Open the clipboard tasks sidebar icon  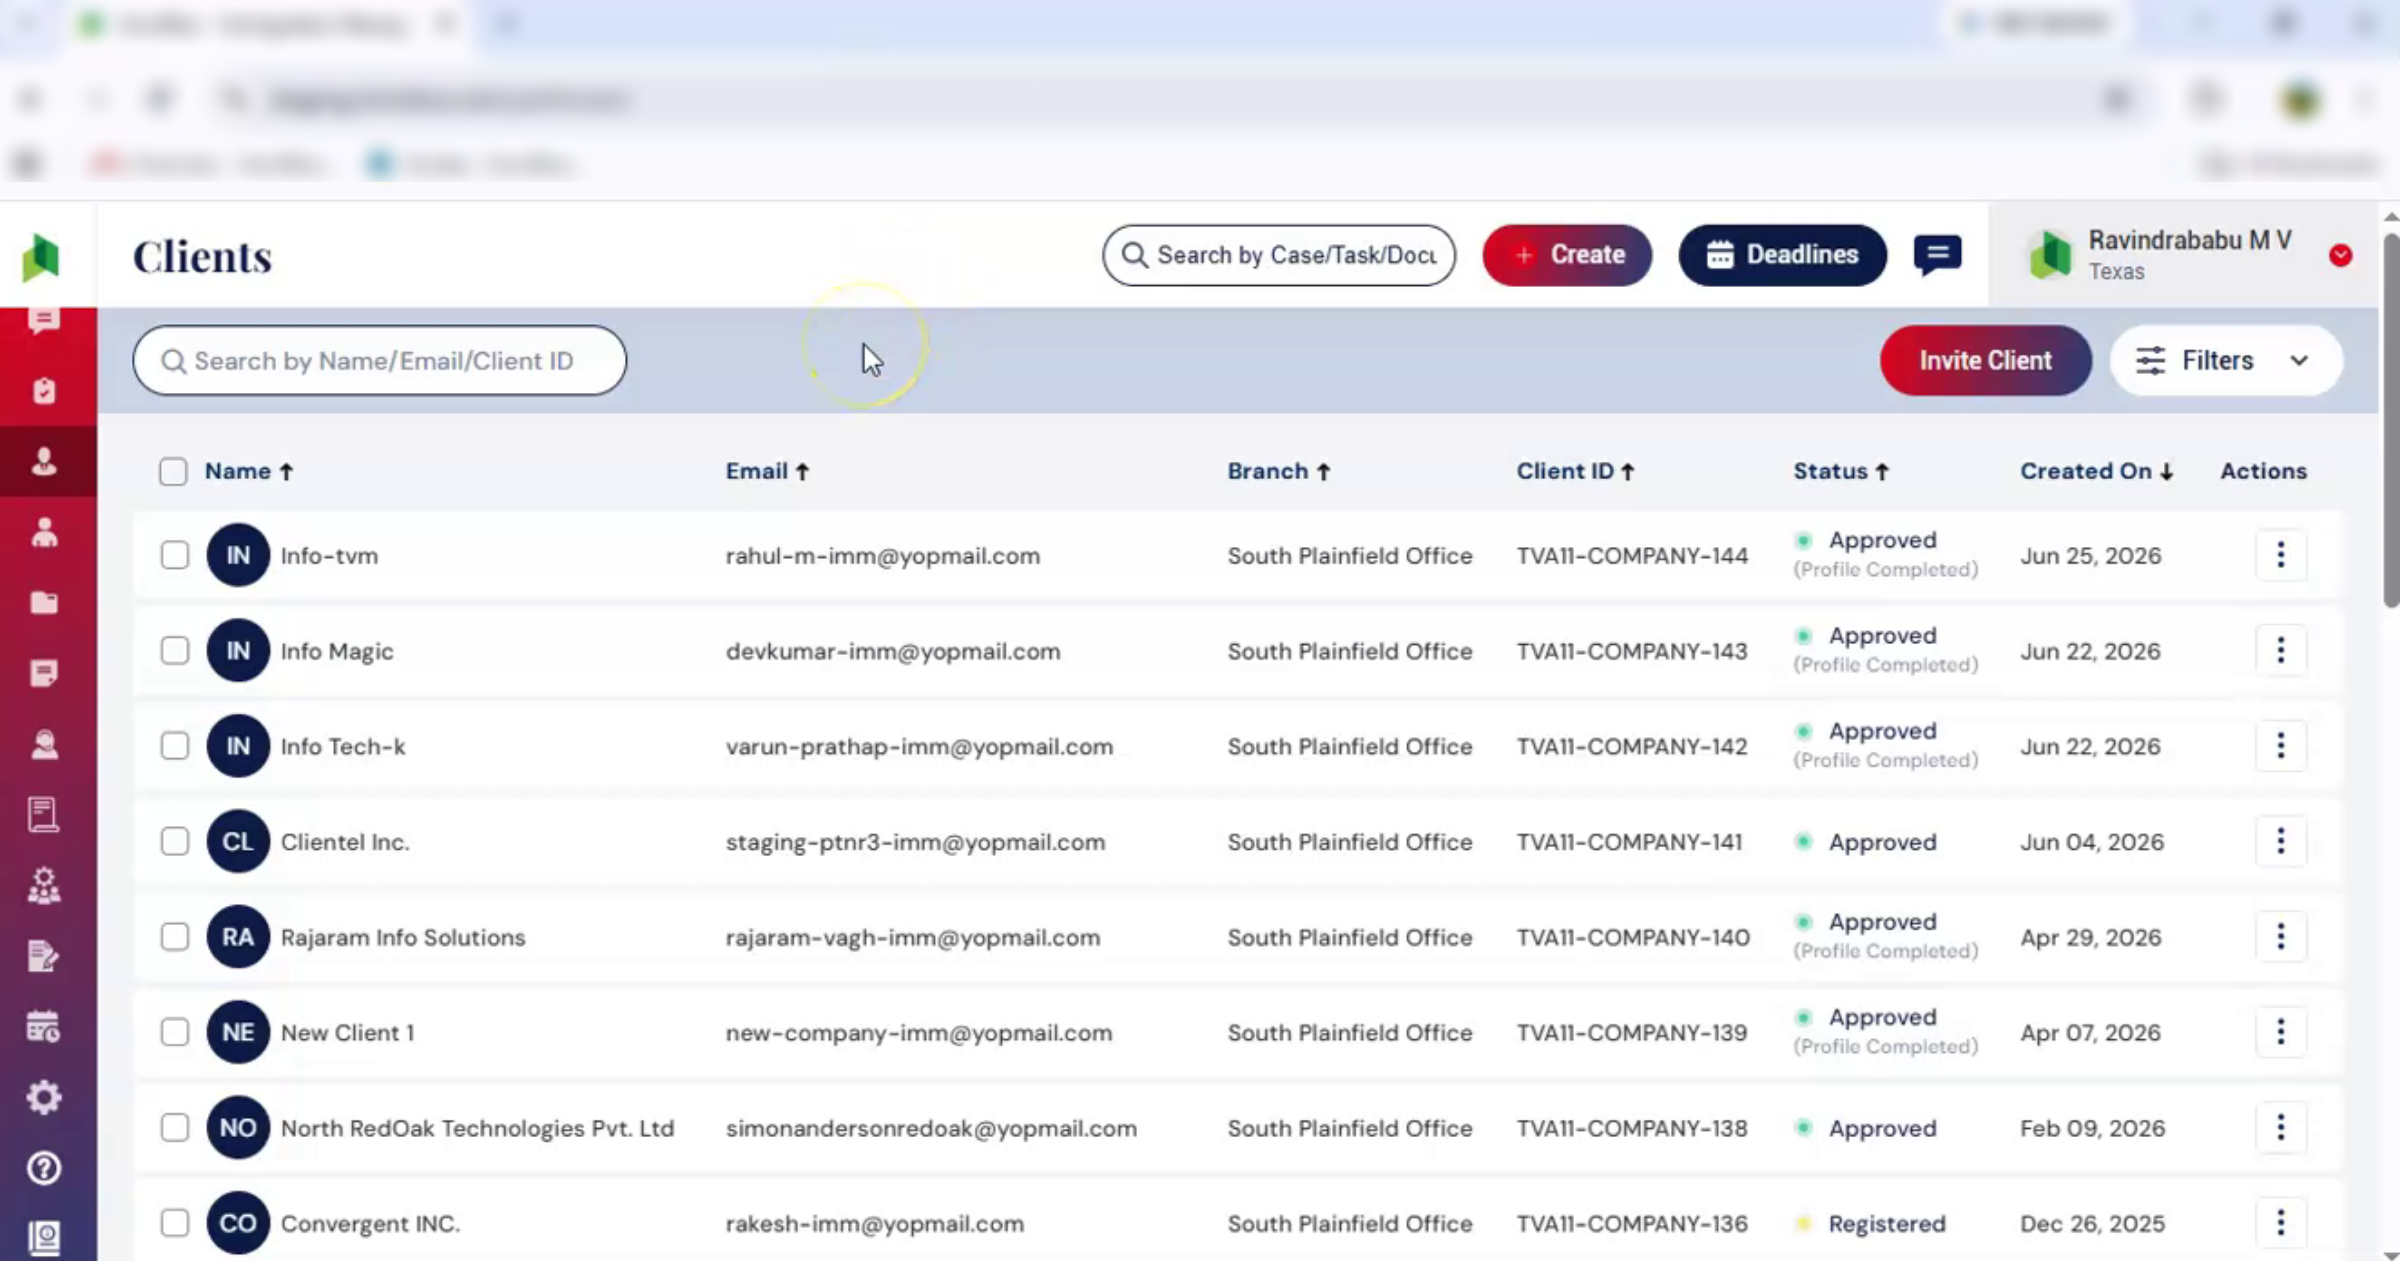[x=44, y=390]
